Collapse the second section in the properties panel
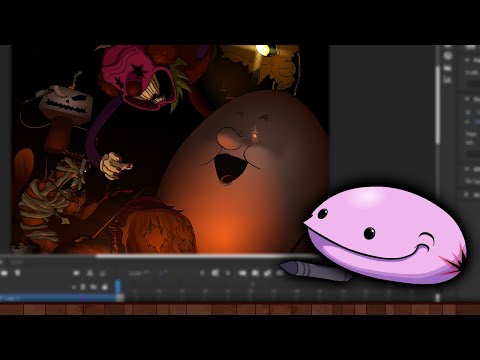The image size is (480, 360). [x=467, y=99]
